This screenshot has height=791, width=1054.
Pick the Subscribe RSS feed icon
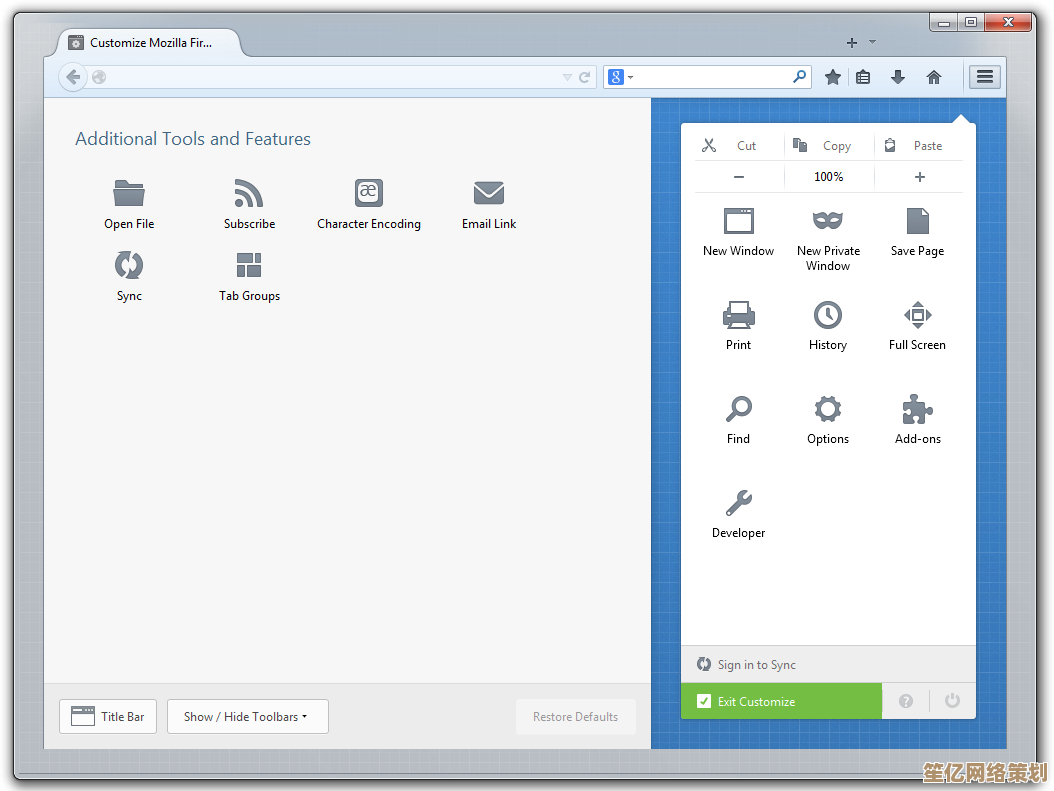point(249,194)
